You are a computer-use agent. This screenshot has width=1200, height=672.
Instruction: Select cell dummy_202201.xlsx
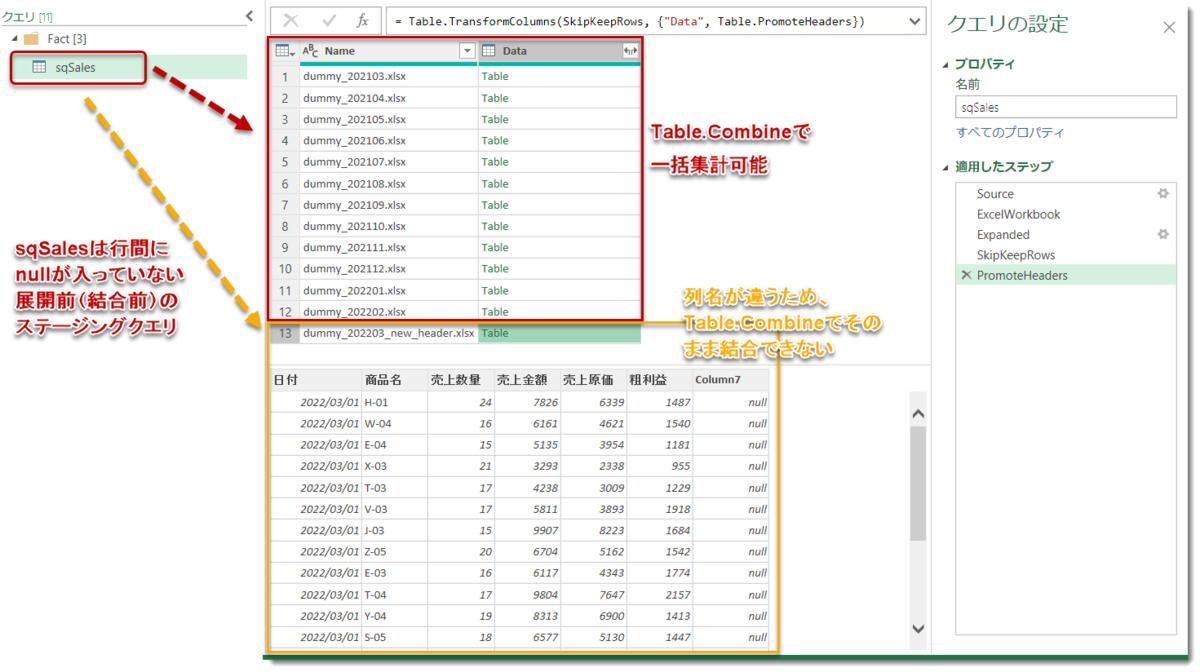point(388,290)
